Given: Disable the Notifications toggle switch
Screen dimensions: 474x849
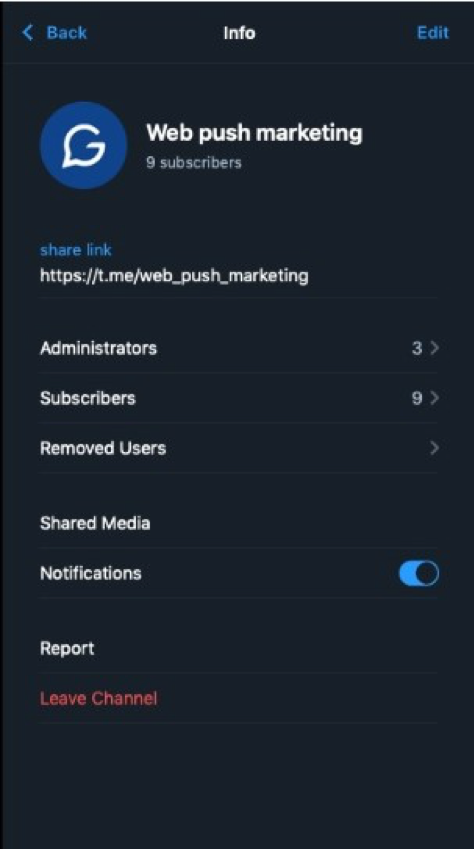Looking at the screenshot, I should 419,573.
